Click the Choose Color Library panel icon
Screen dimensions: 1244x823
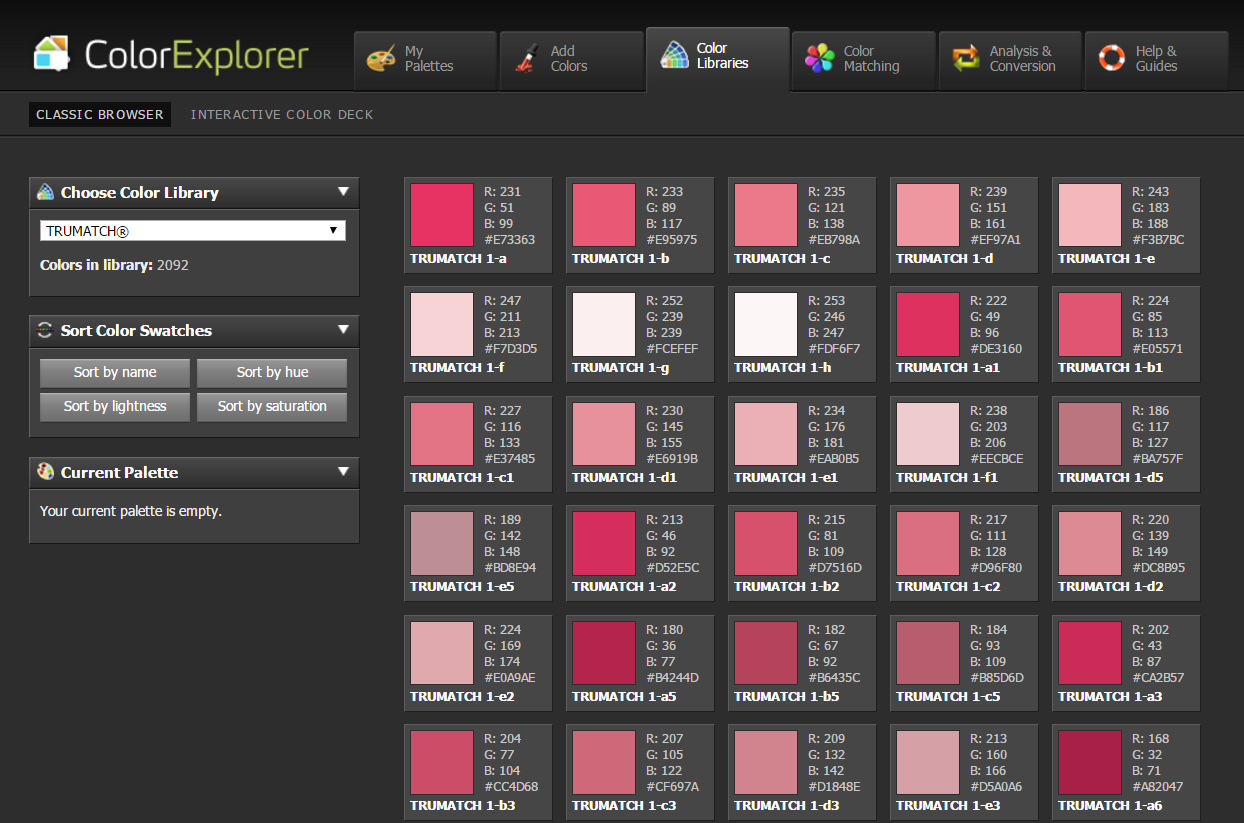pos(45,192)
